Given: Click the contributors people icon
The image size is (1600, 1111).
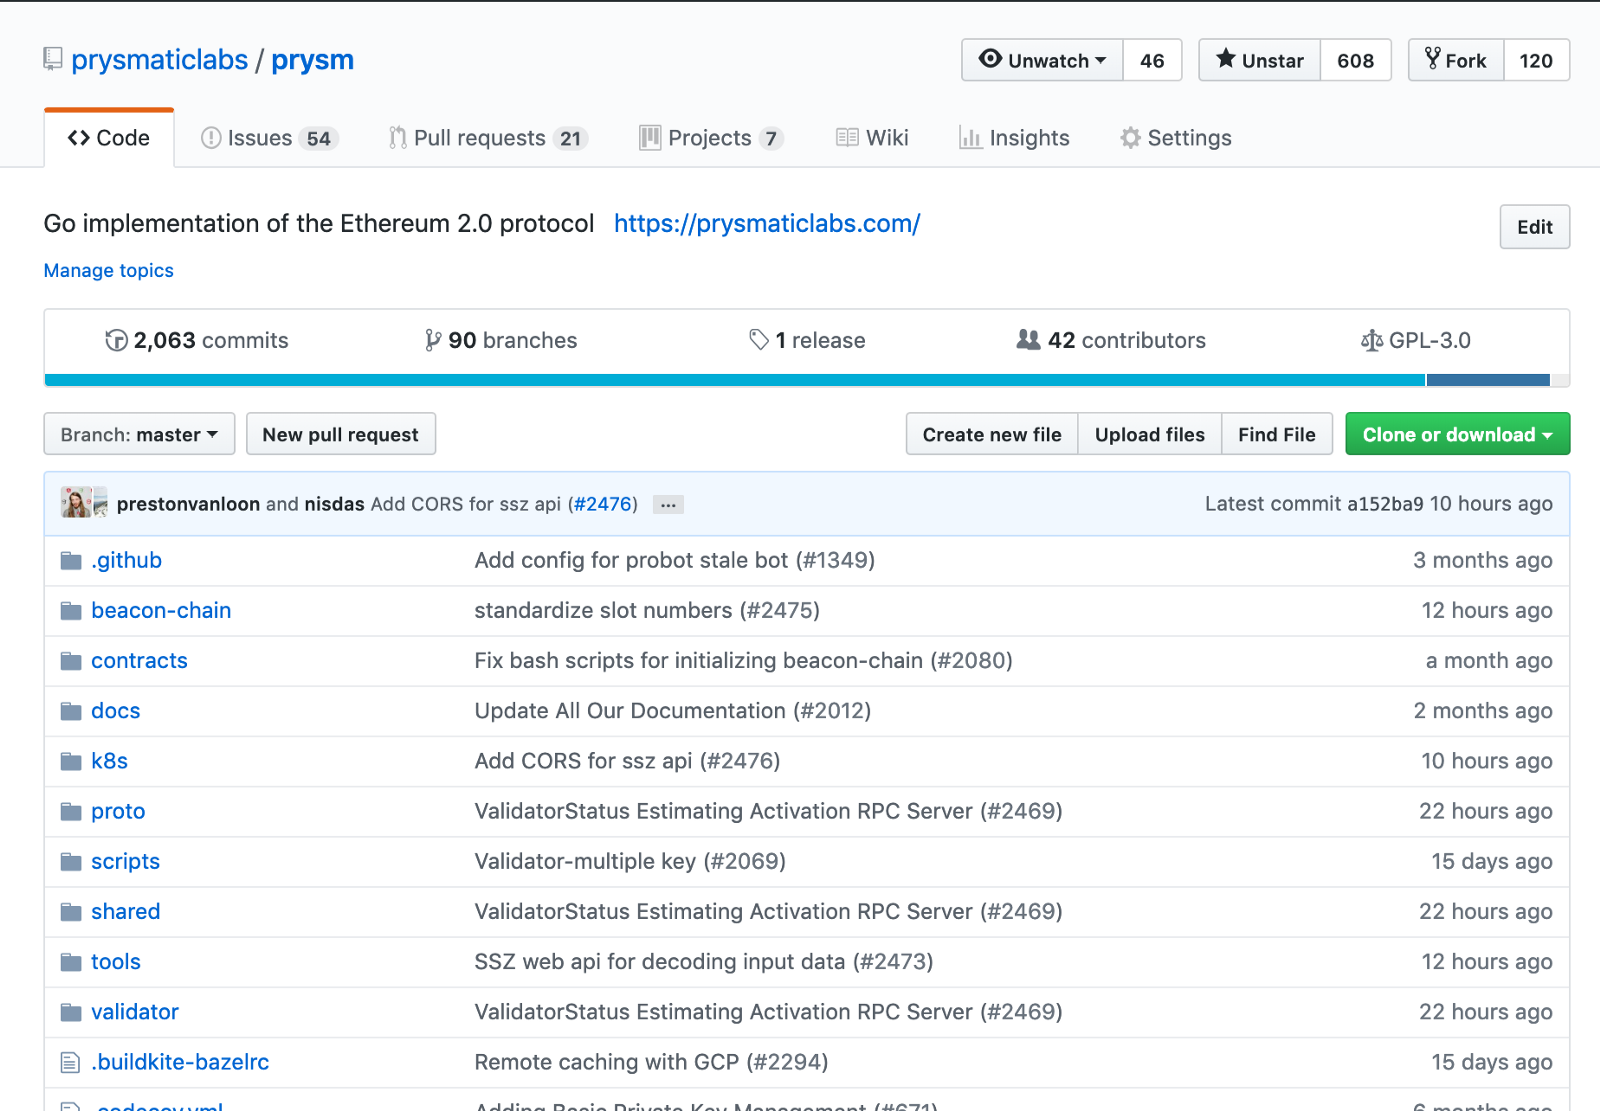Looking at the screenshot, I should [x=1028, y=340].
